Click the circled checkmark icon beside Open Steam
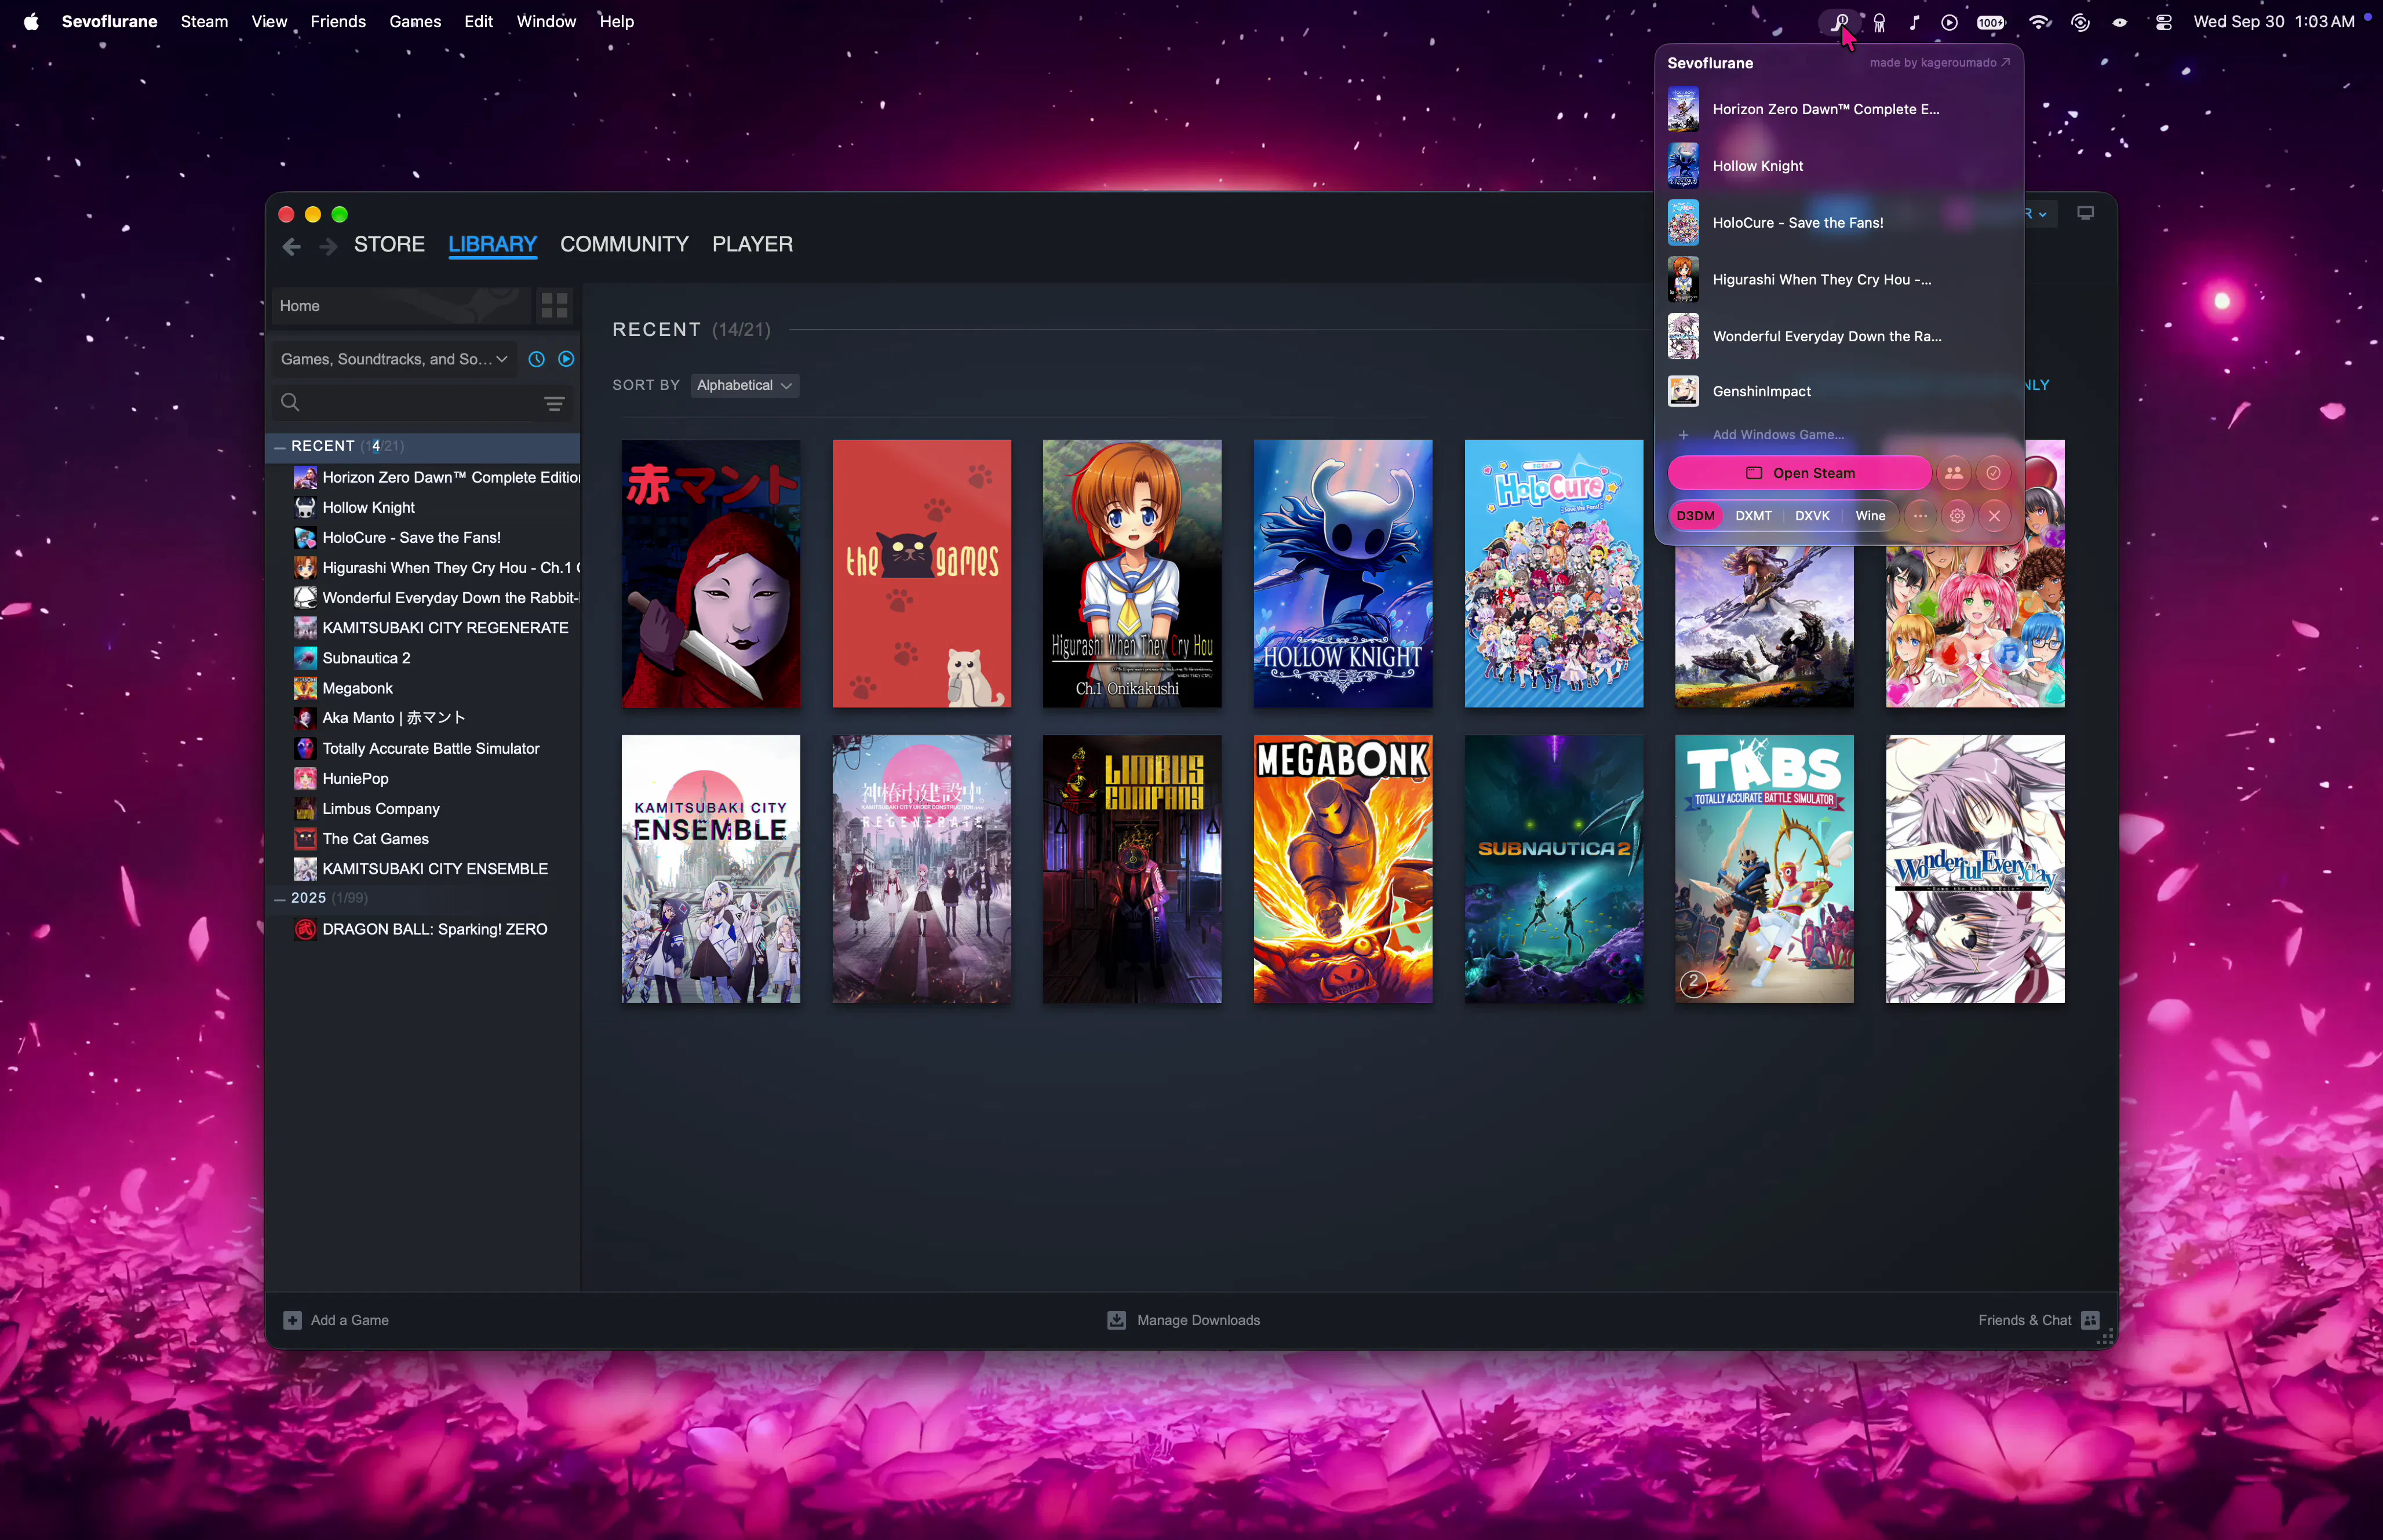 [1993, 473]
